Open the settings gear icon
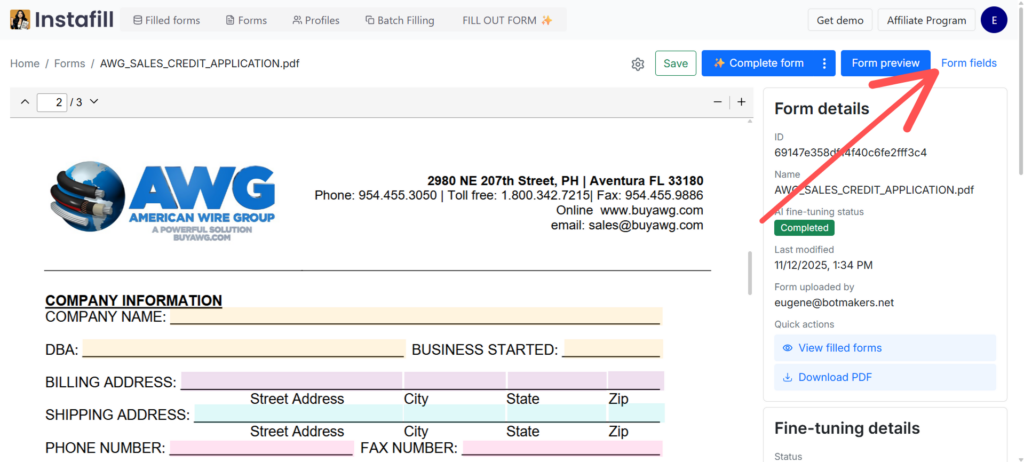The image size is (1024, 462). point(638,64)
